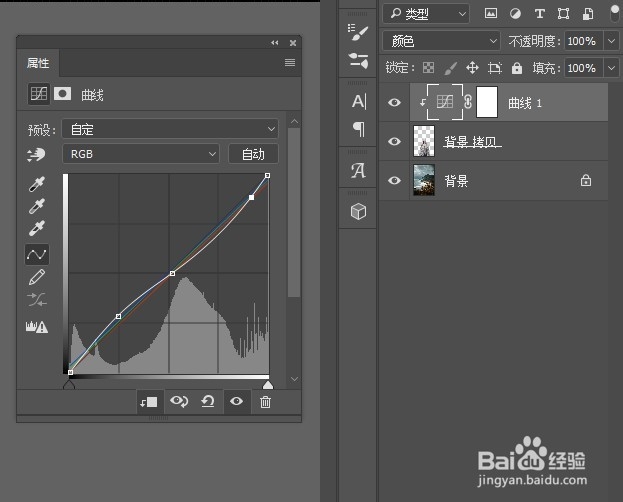This screenshot has width=623, height=502.
Task: Open the fill slider dropdown arrow
Action: (x=611, y=68)
